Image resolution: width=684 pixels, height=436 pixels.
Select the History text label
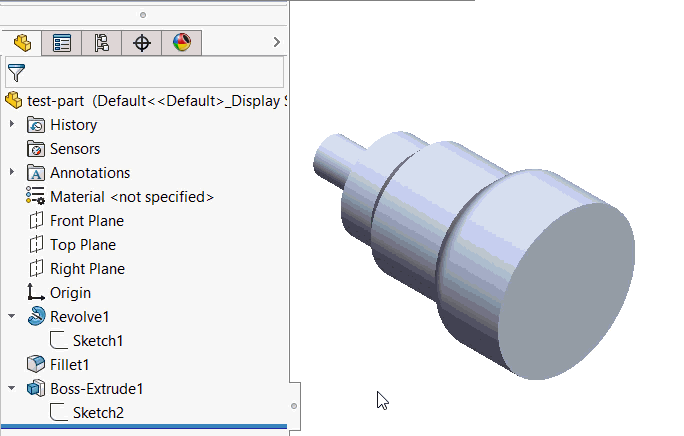pyautogui.click(x=74, y=125)
